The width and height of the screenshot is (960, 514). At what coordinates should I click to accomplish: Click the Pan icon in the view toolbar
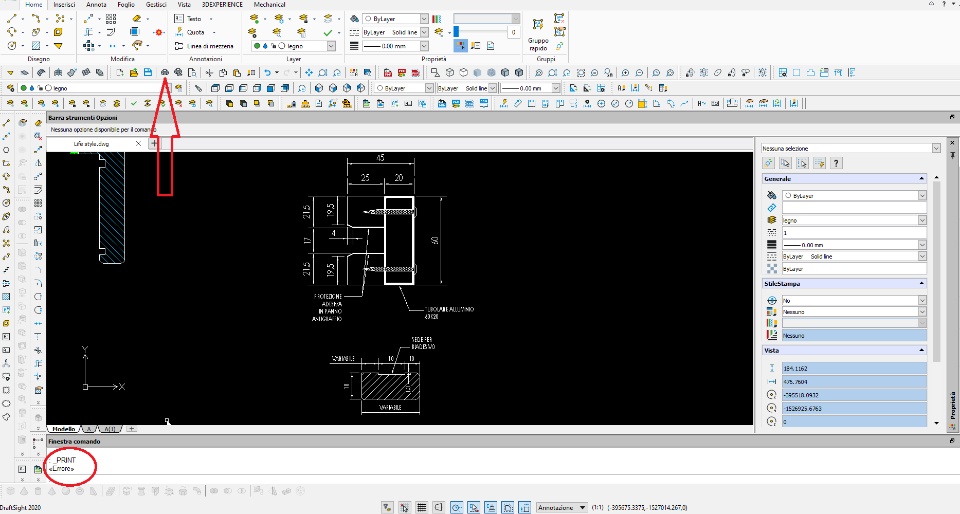click(x=309, y=73)
